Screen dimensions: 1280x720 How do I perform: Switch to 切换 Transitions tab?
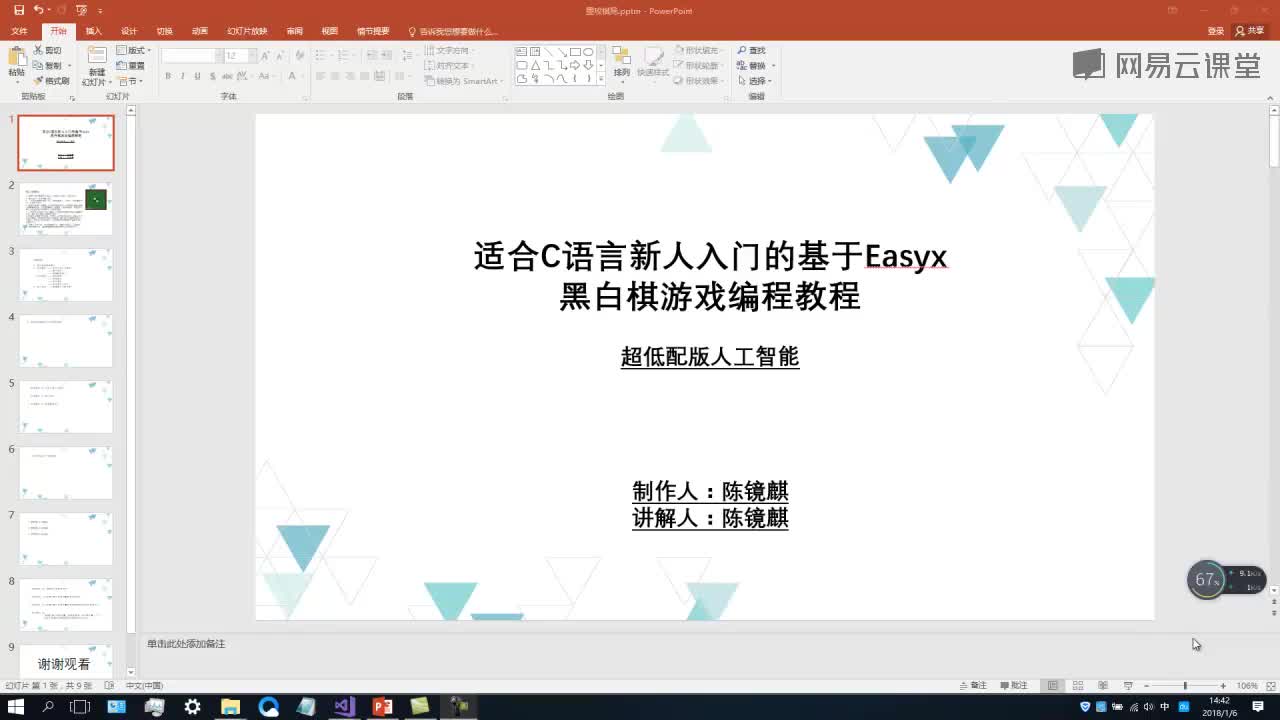pyautogui.click(x=164, y=31)
